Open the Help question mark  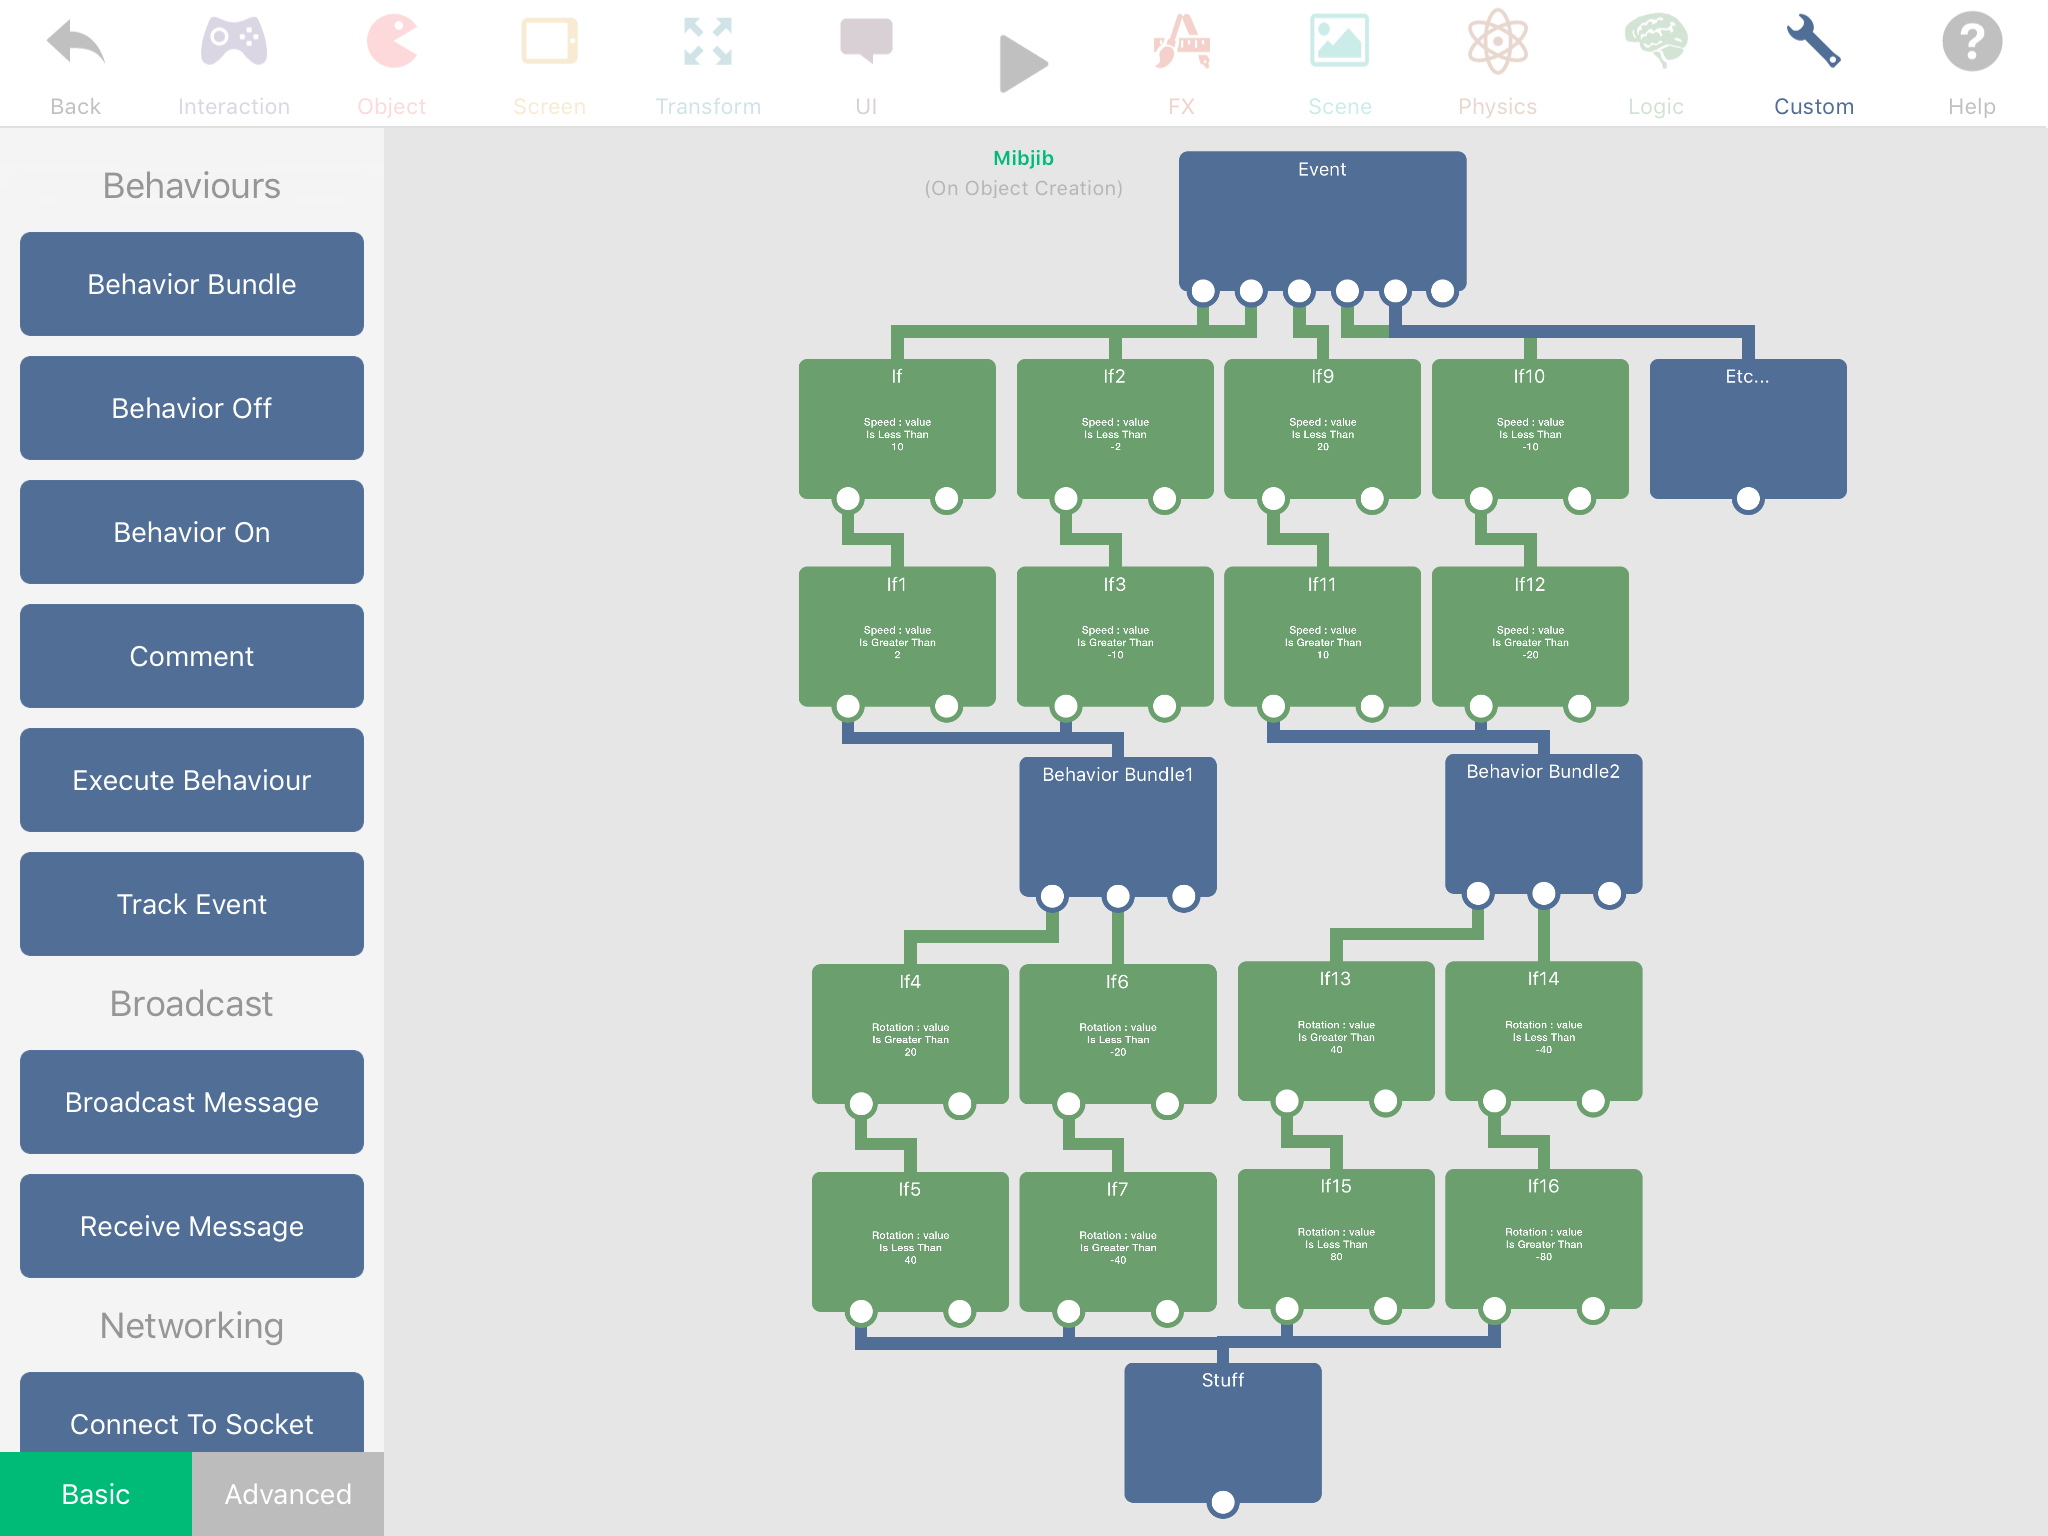click(x=1971, y=45)
